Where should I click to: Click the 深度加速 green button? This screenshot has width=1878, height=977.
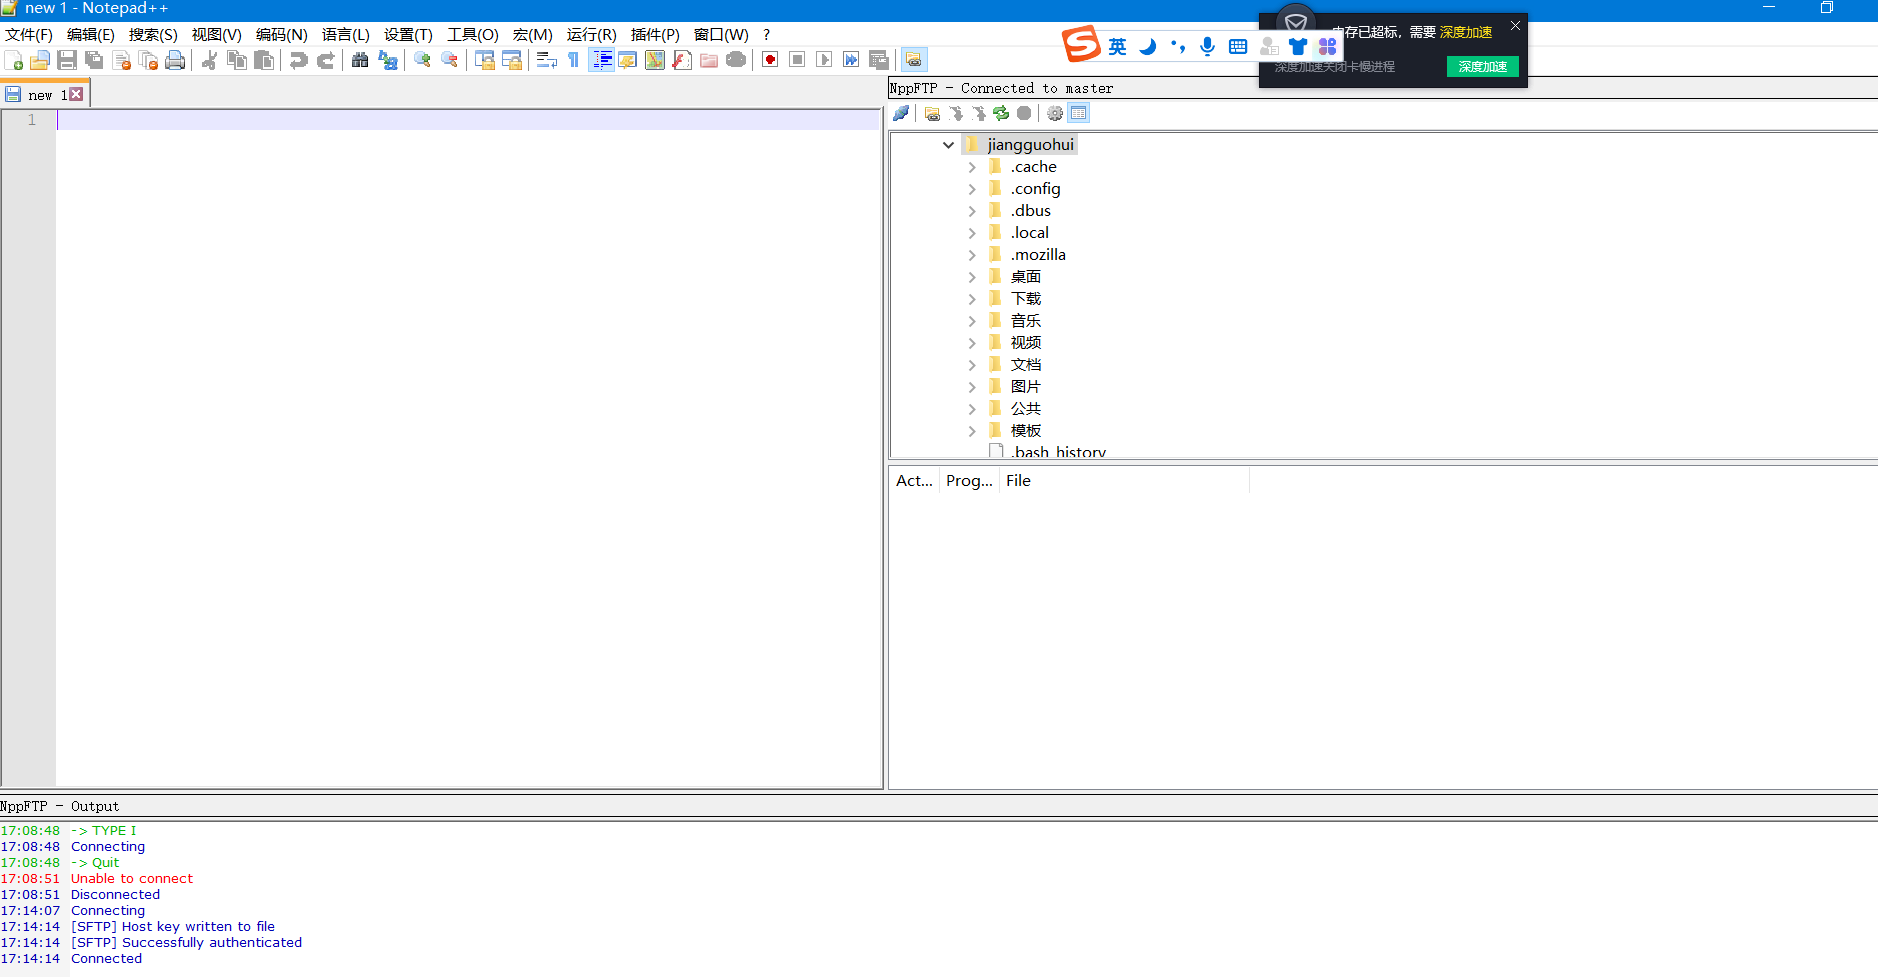coord(1483,66)
